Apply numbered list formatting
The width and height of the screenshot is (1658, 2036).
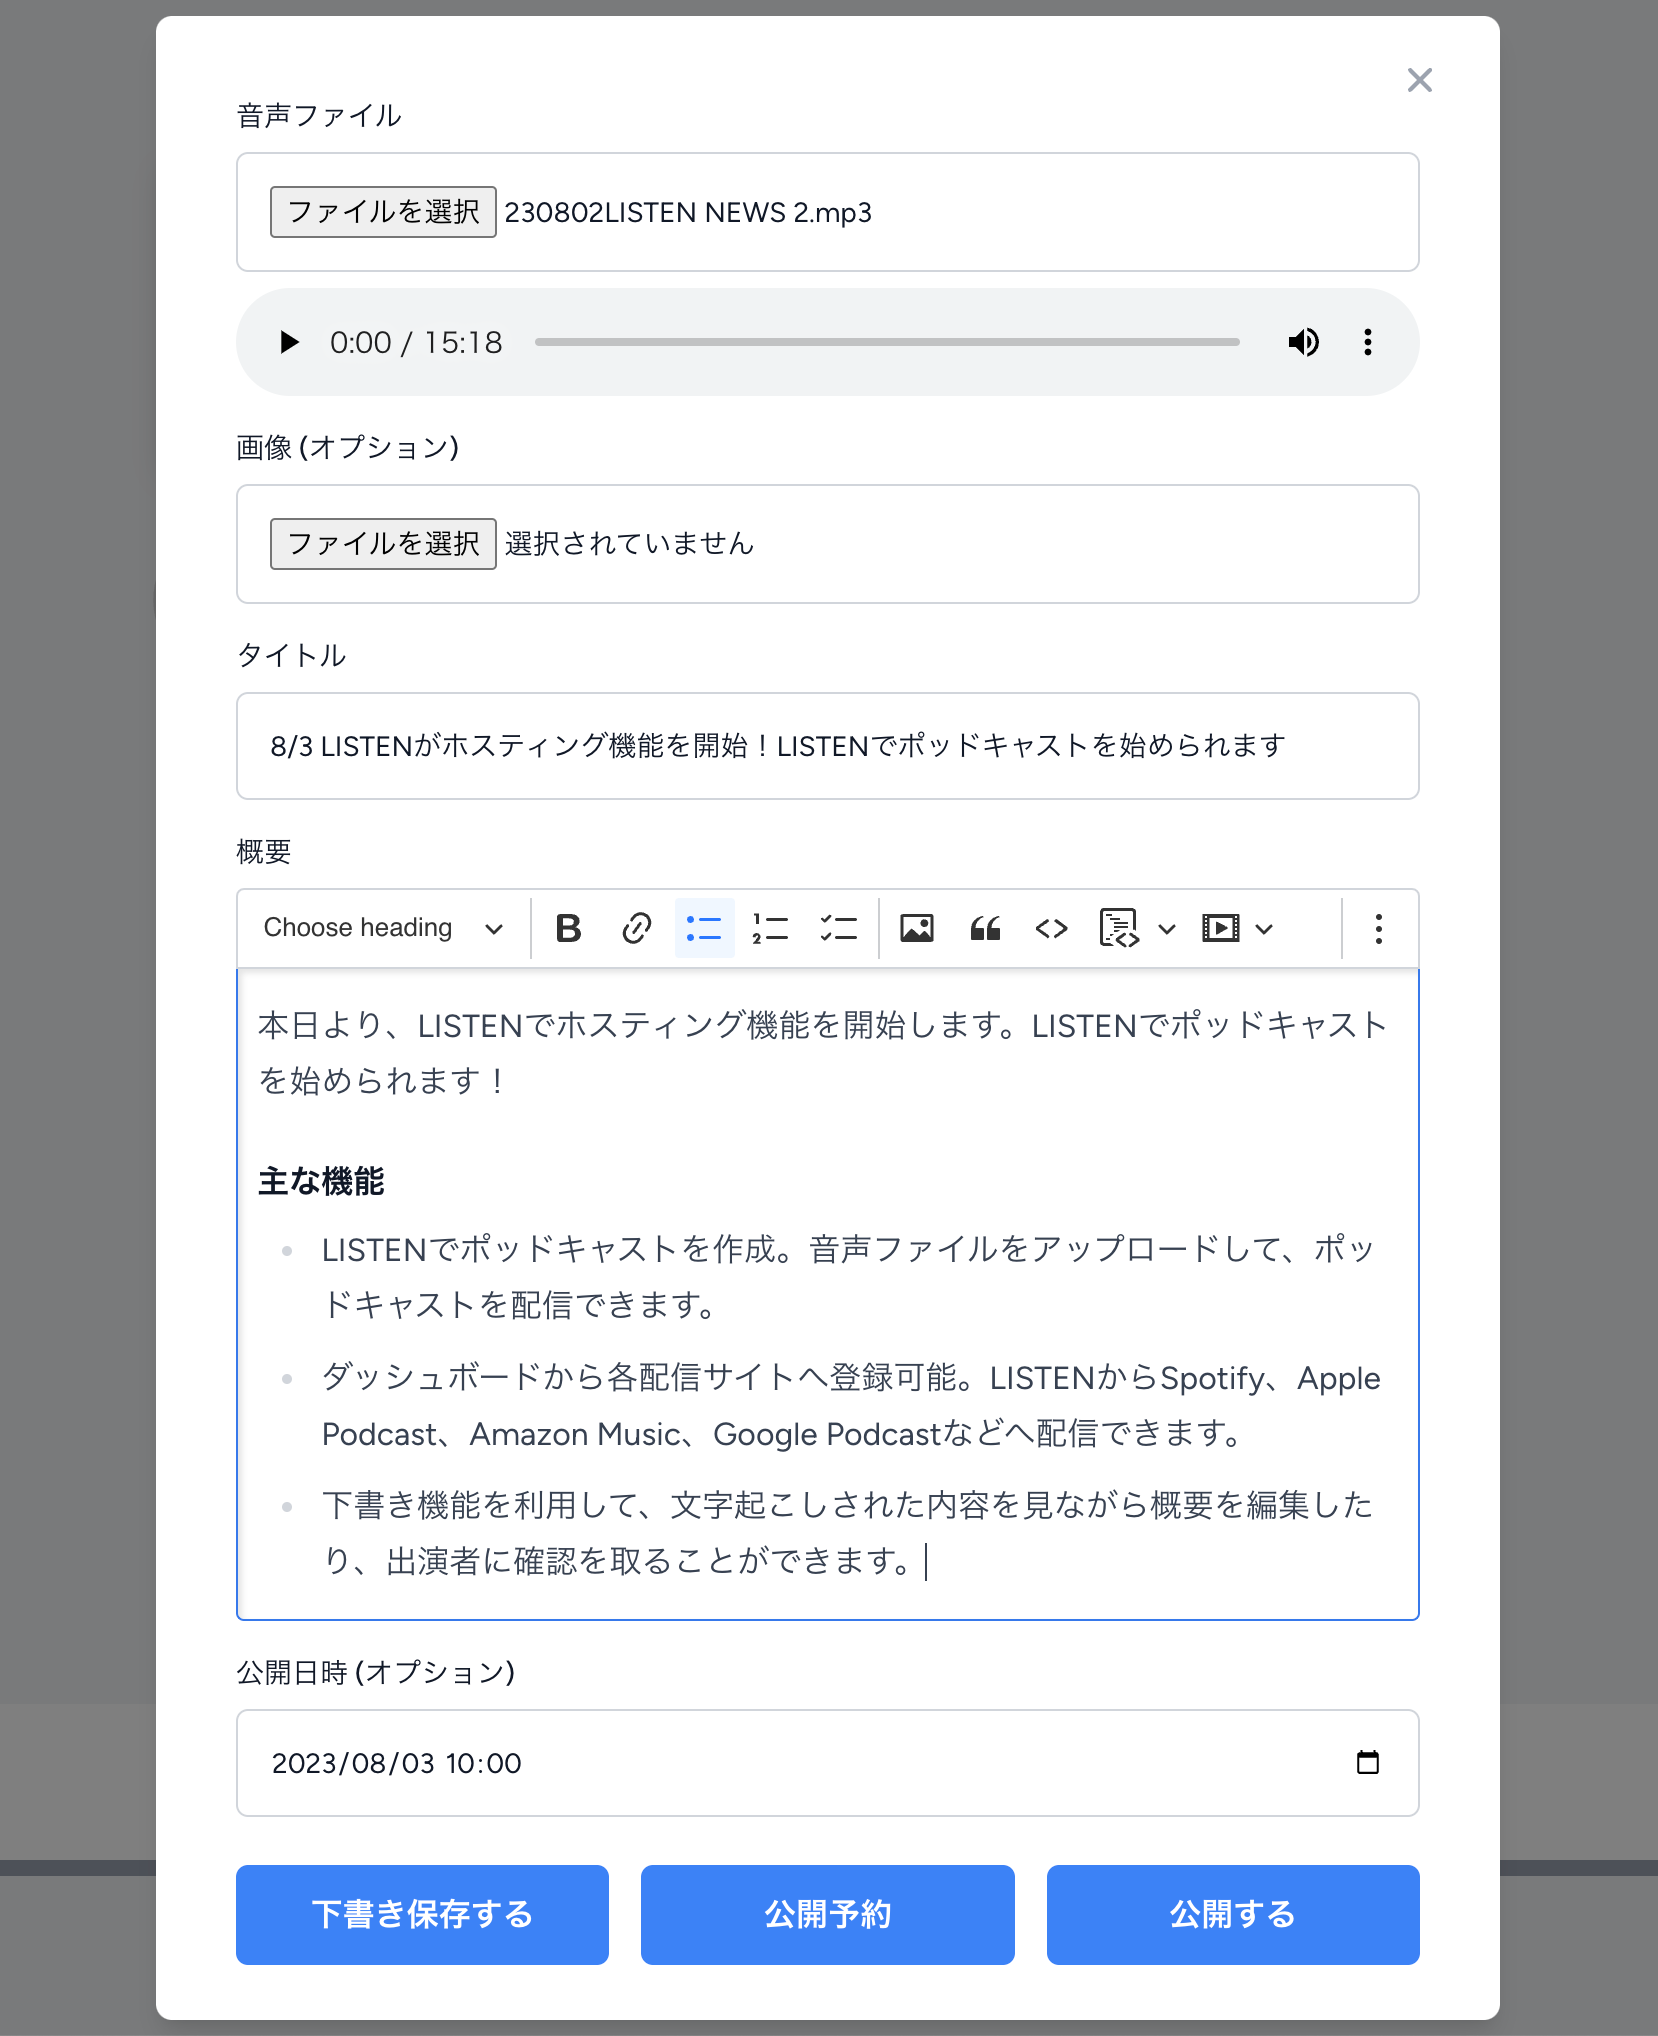click(x=771, y=929)
